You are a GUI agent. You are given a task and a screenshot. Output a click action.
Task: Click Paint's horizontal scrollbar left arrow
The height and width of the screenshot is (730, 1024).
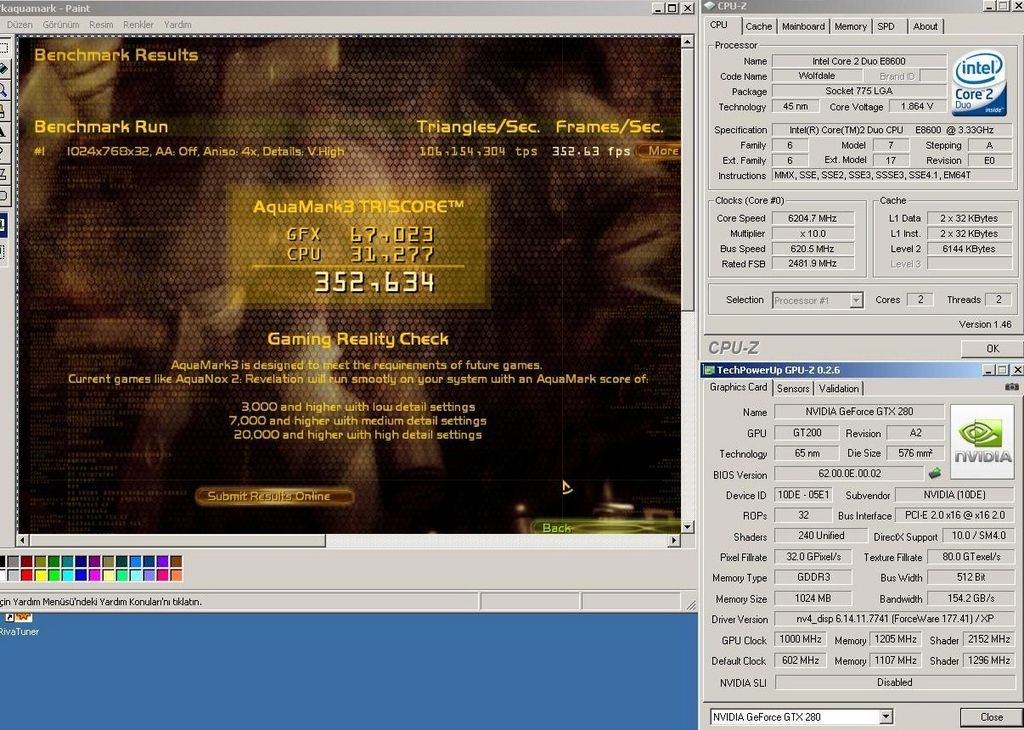pos(23,541)
